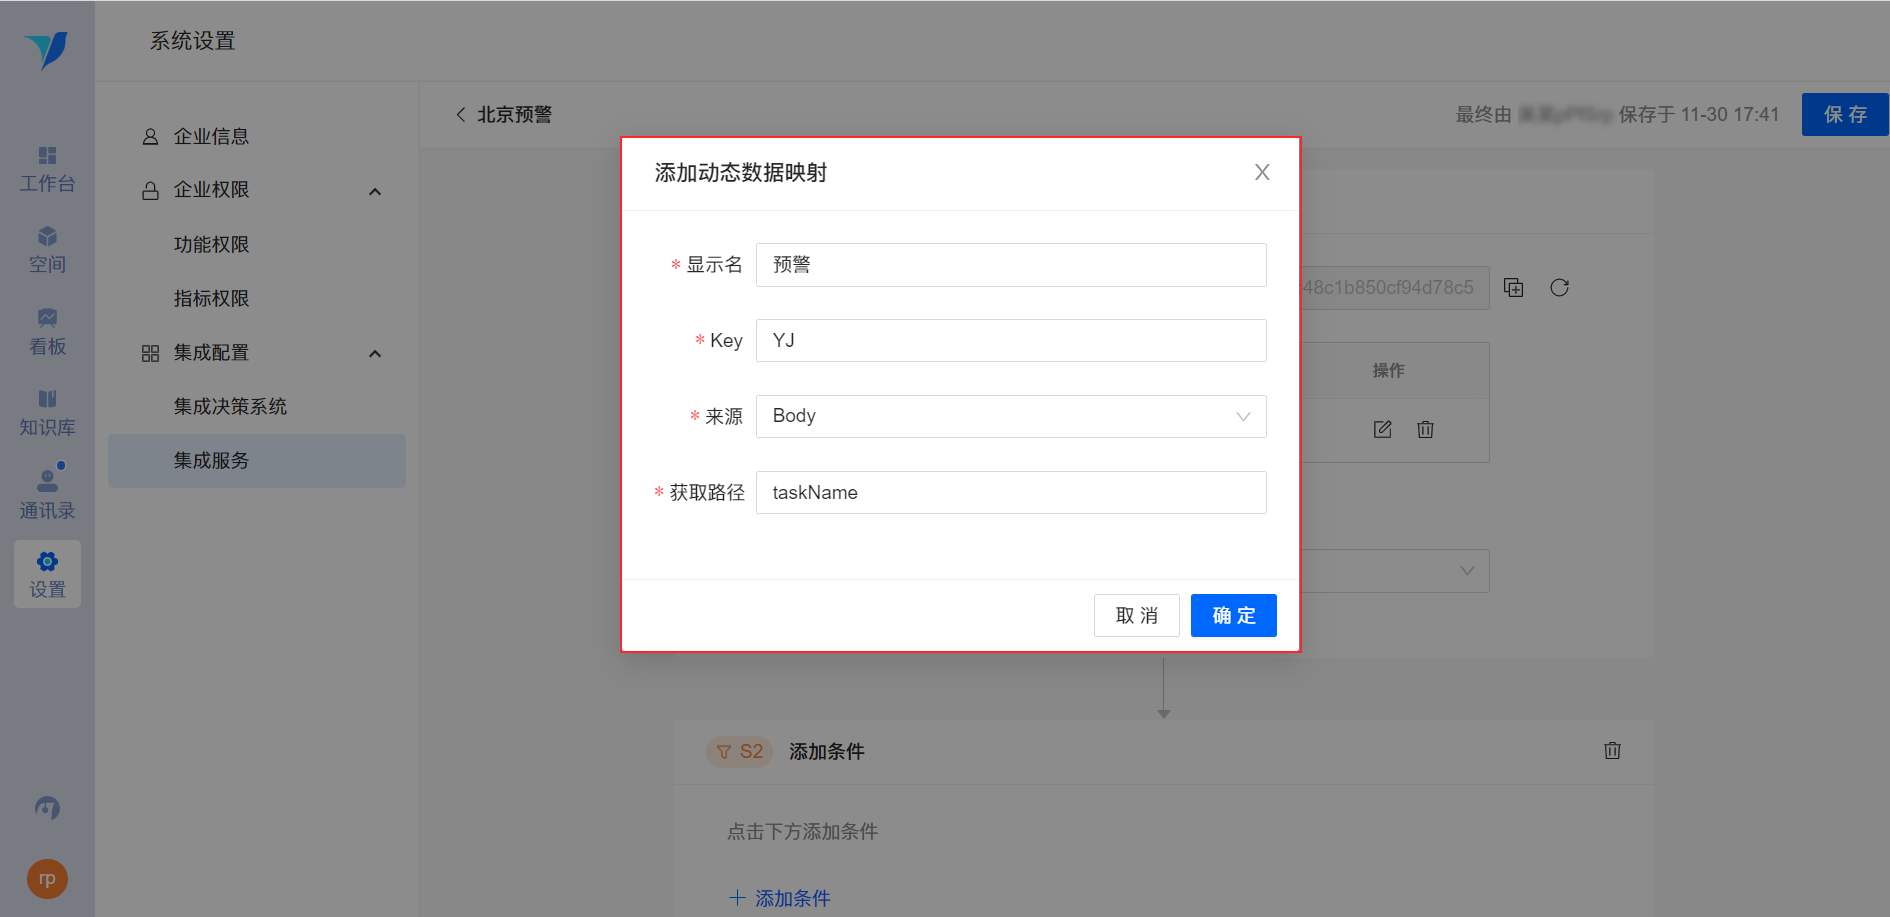Click the Key input field

click(x=1011, y=340)
